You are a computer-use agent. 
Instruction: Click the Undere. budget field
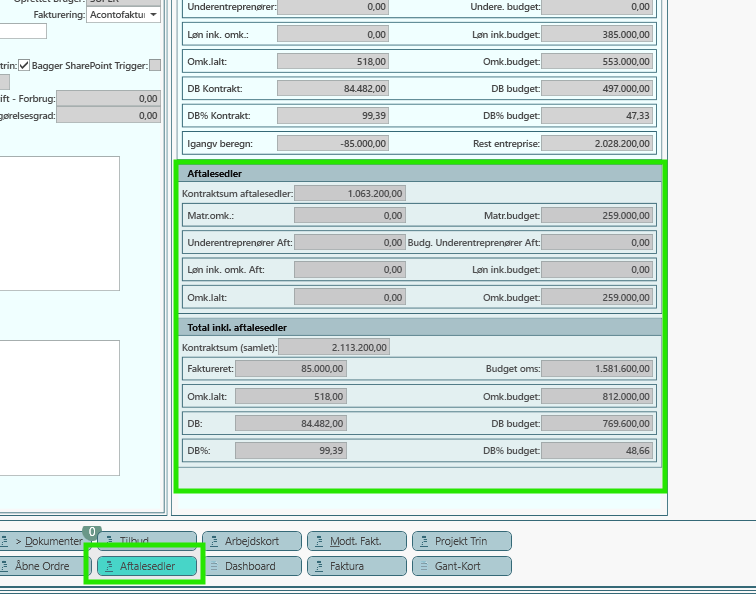(x=597, y=7)
